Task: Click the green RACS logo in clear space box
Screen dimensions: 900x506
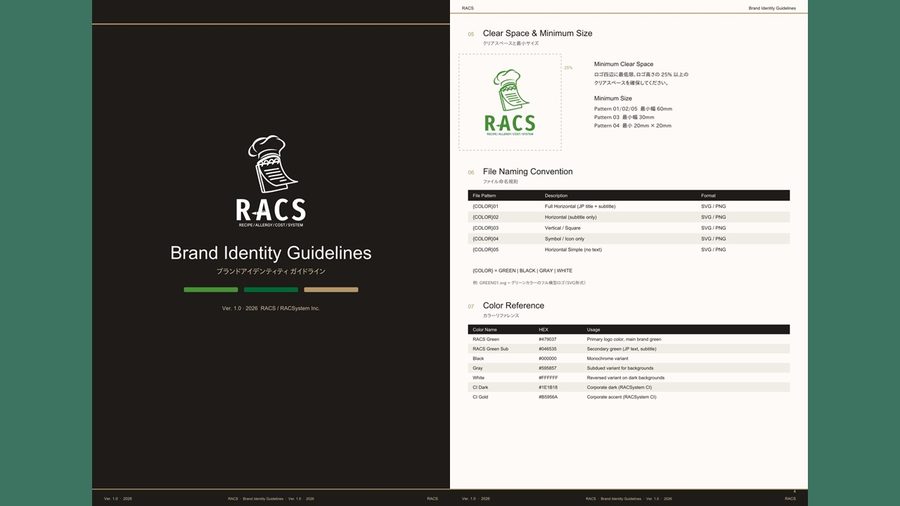Action: pyautogui.click(x=510, y=103)
